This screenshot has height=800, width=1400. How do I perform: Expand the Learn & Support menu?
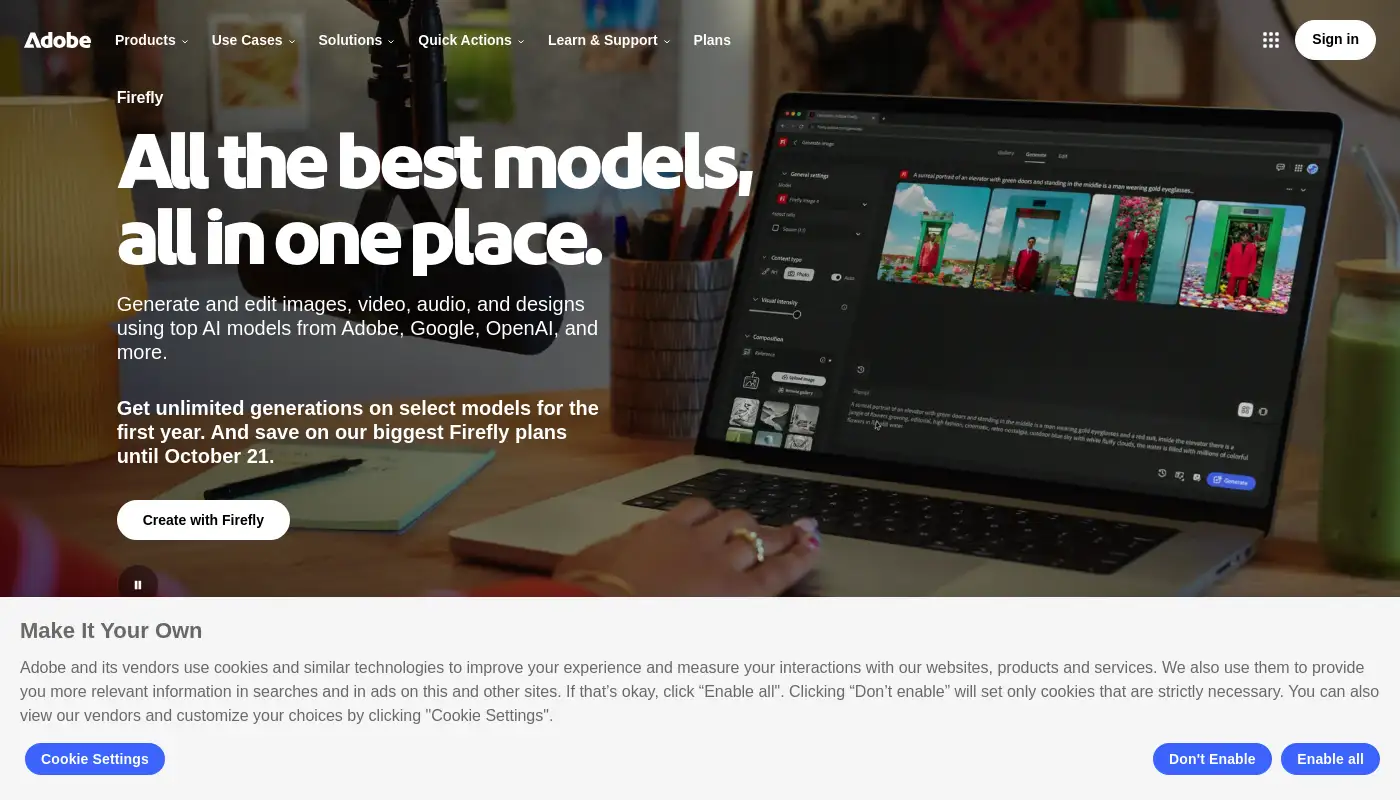(x=609, y=40)
